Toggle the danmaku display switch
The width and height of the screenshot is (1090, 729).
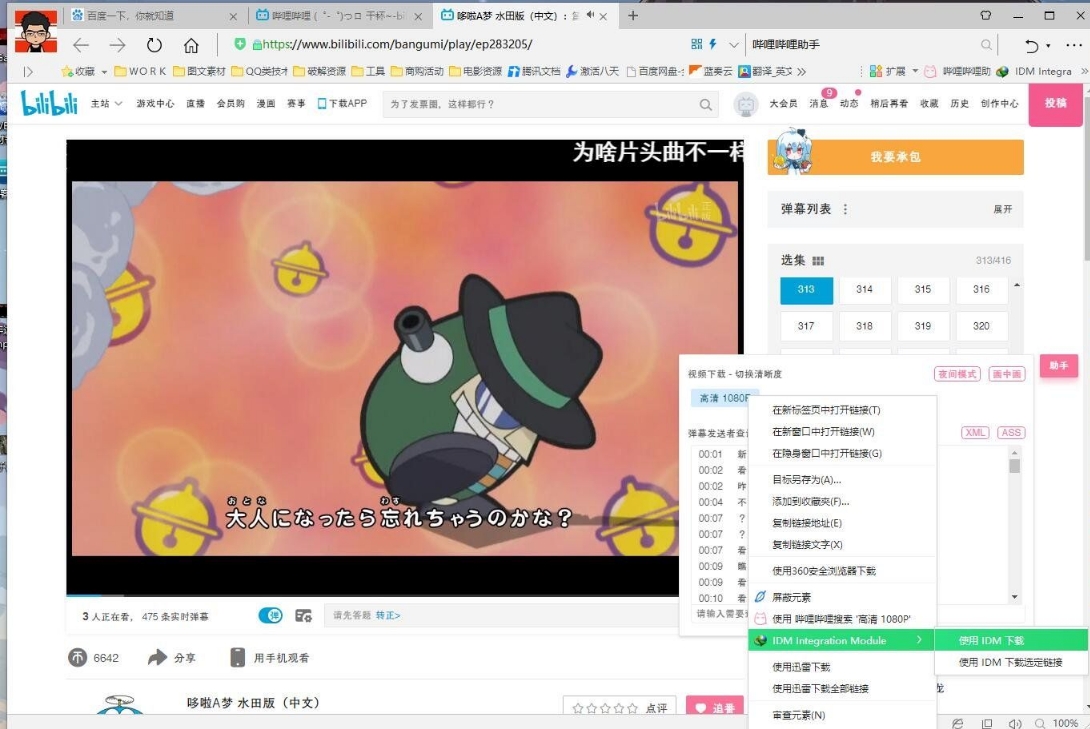pyautogui.click(x=270, y=615)
